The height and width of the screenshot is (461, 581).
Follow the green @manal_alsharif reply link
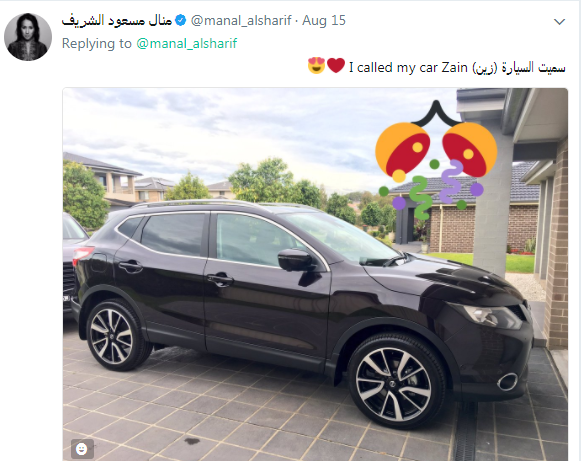(x=187, y=43)
